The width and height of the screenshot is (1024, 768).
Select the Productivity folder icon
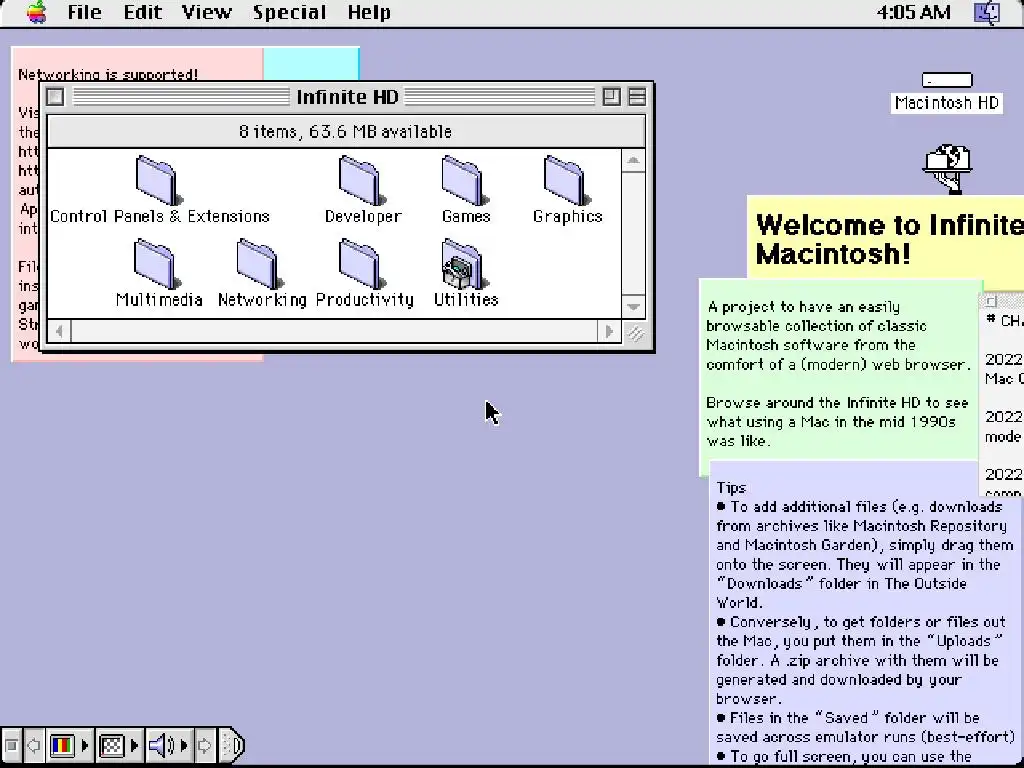click(x=362, y=264)
